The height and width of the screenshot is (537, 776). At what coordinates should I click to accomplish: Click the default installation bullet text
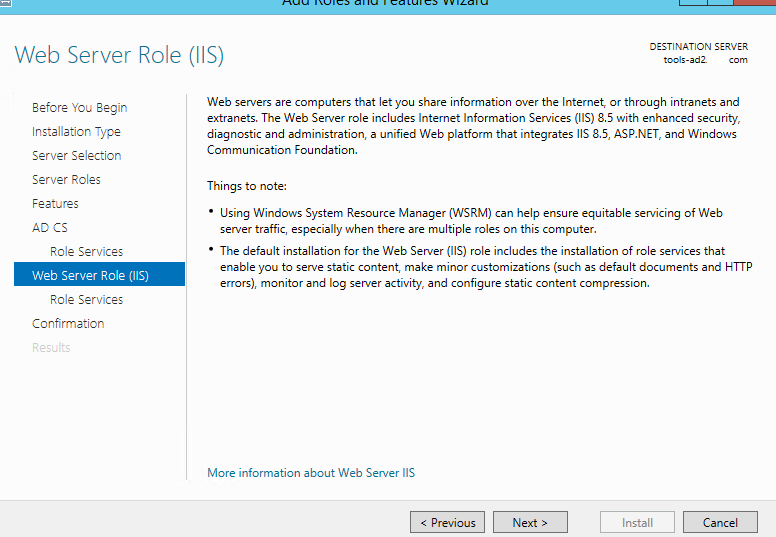tap(486, 267)
